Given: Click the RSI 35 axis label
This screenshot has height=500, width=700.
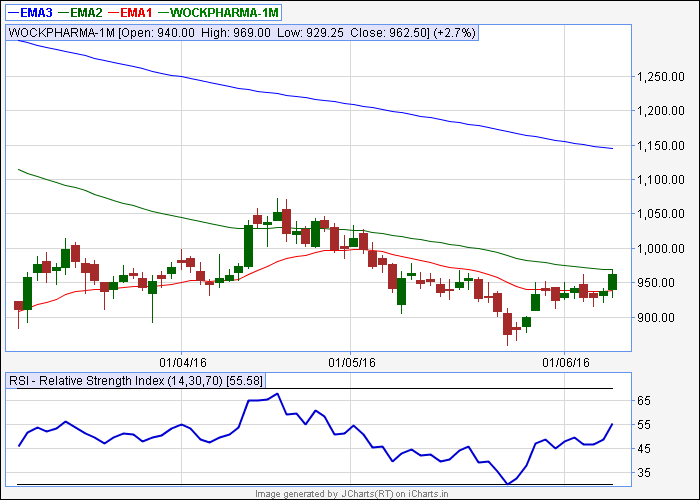Looking at the screenshot, I should tap(643, 473).
